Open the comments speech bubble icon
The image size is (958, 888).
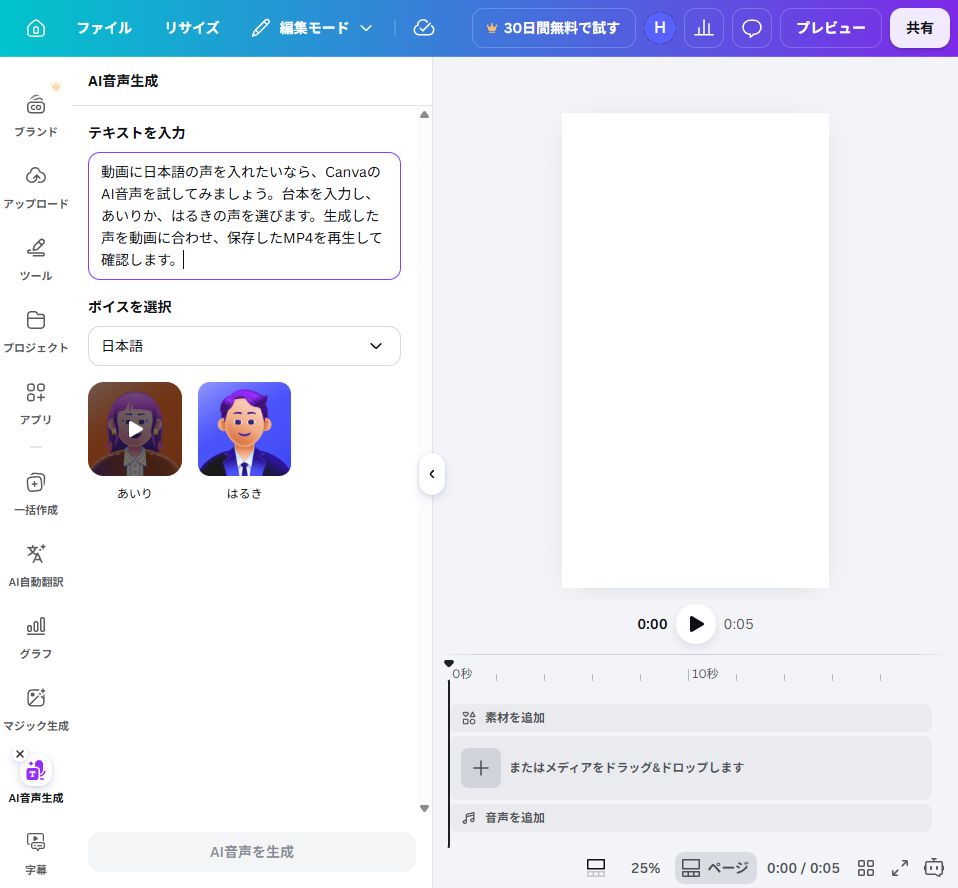coord(751,28)
